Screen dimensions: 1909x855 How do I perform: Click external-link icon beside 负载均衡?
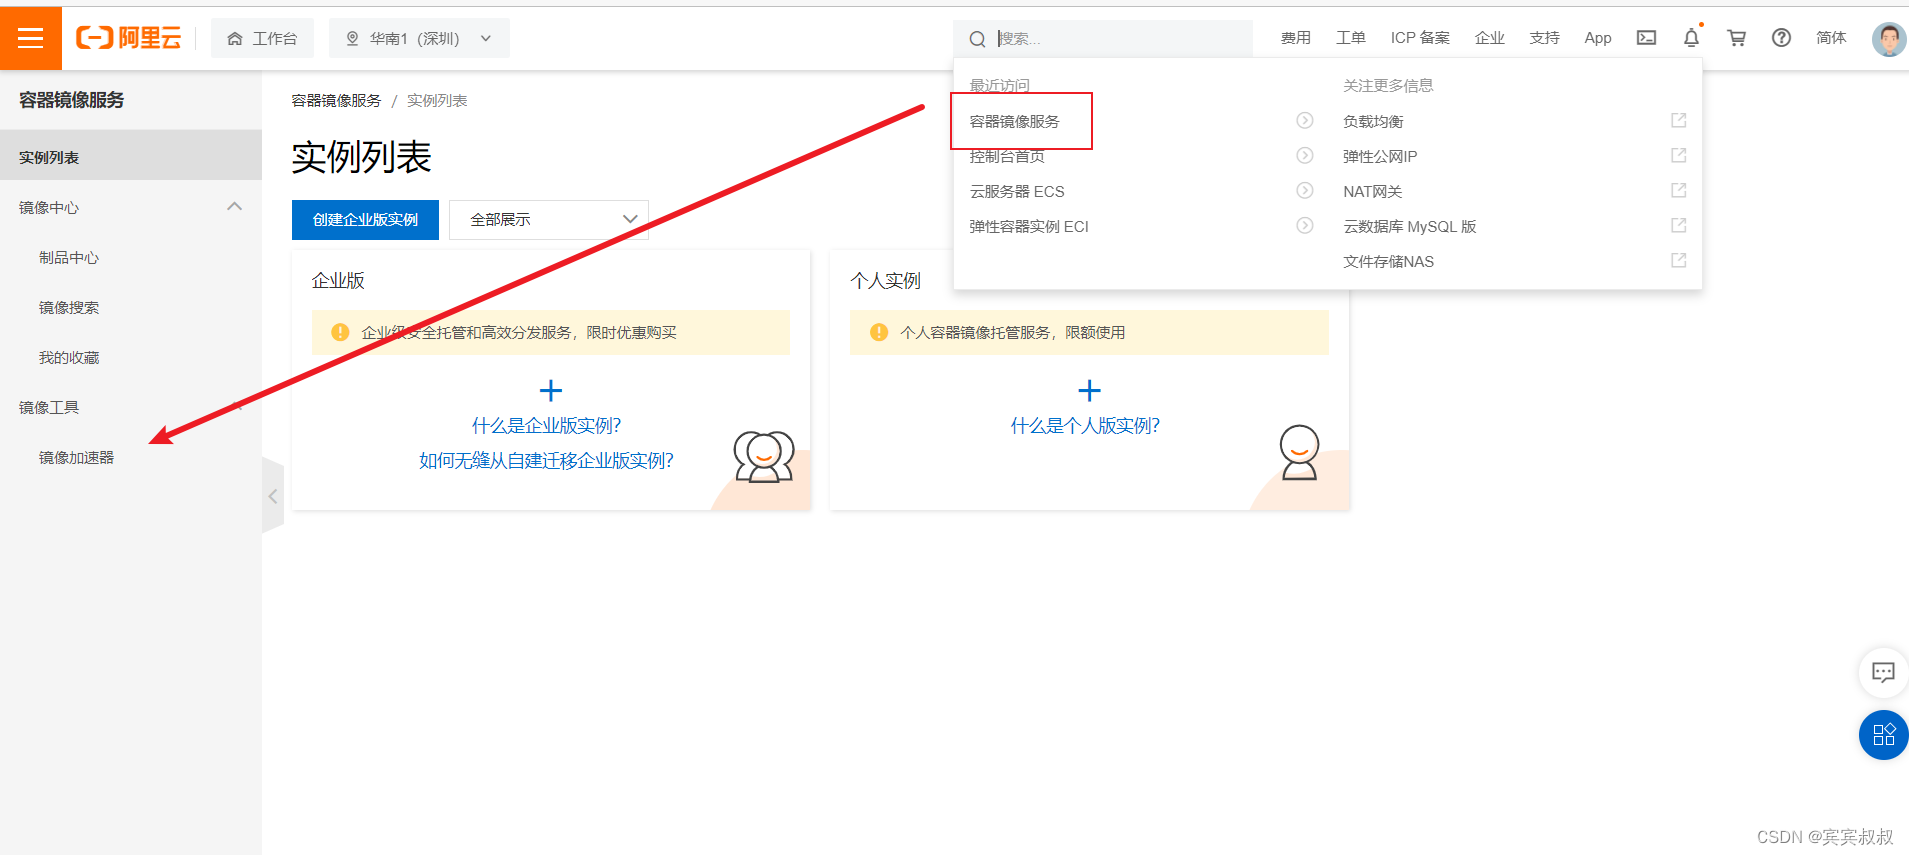coord(1679,120)
